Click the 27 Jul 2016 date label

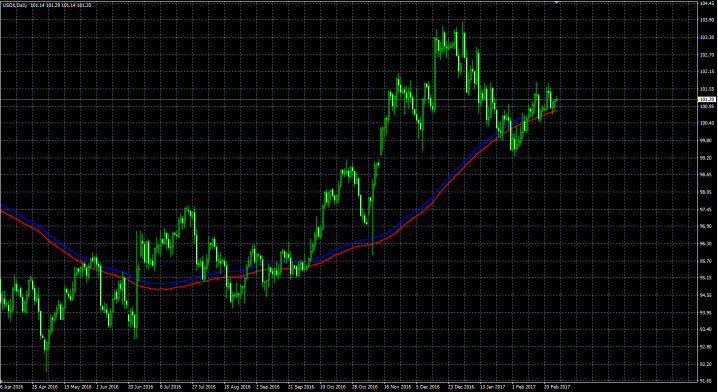[x=204, y=387]
